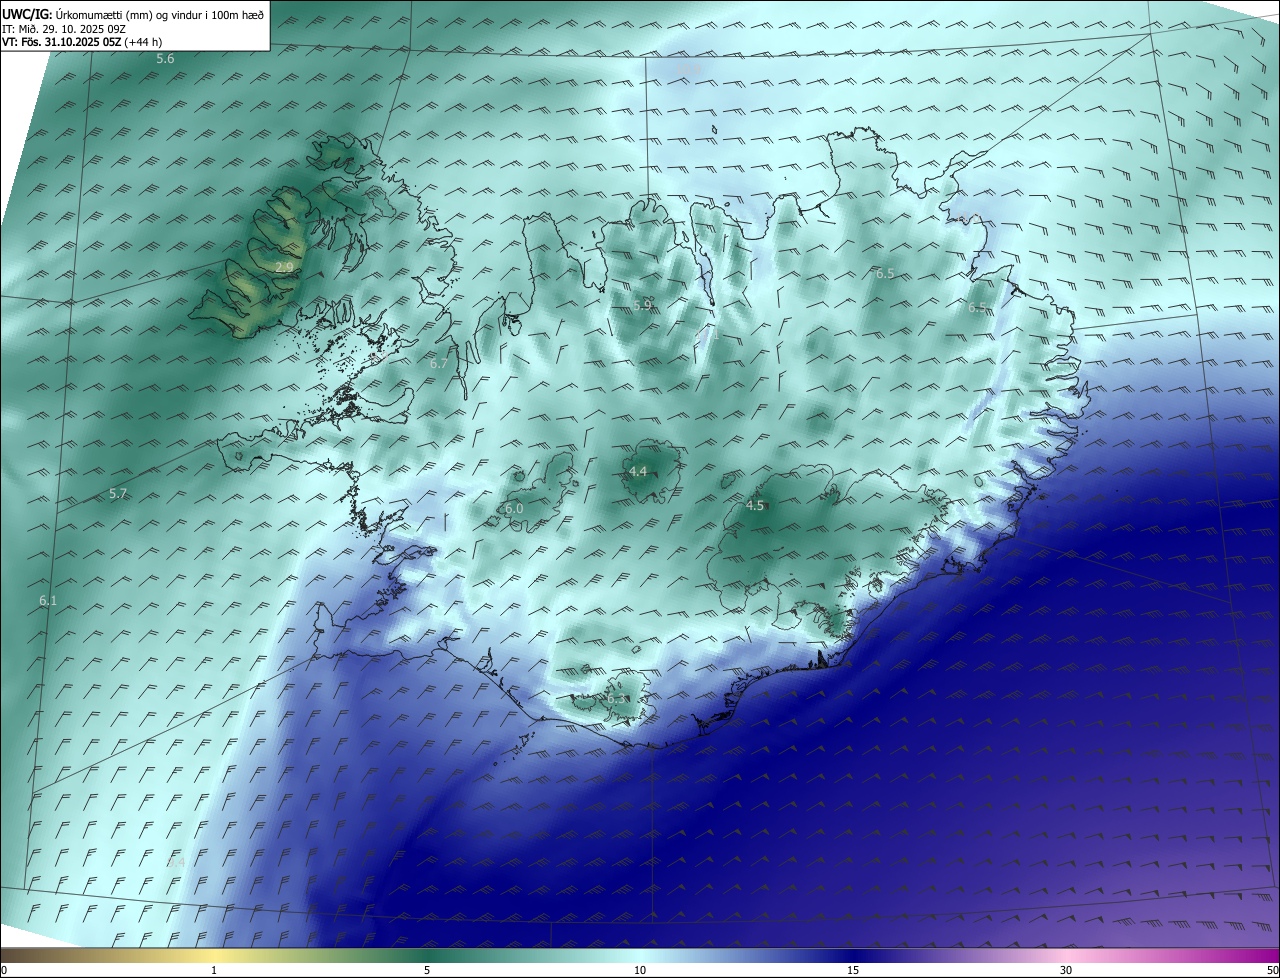The image size is (1280, 978).
Task: Click the '30' tick on the color scale
Action: click(1066, 970)
